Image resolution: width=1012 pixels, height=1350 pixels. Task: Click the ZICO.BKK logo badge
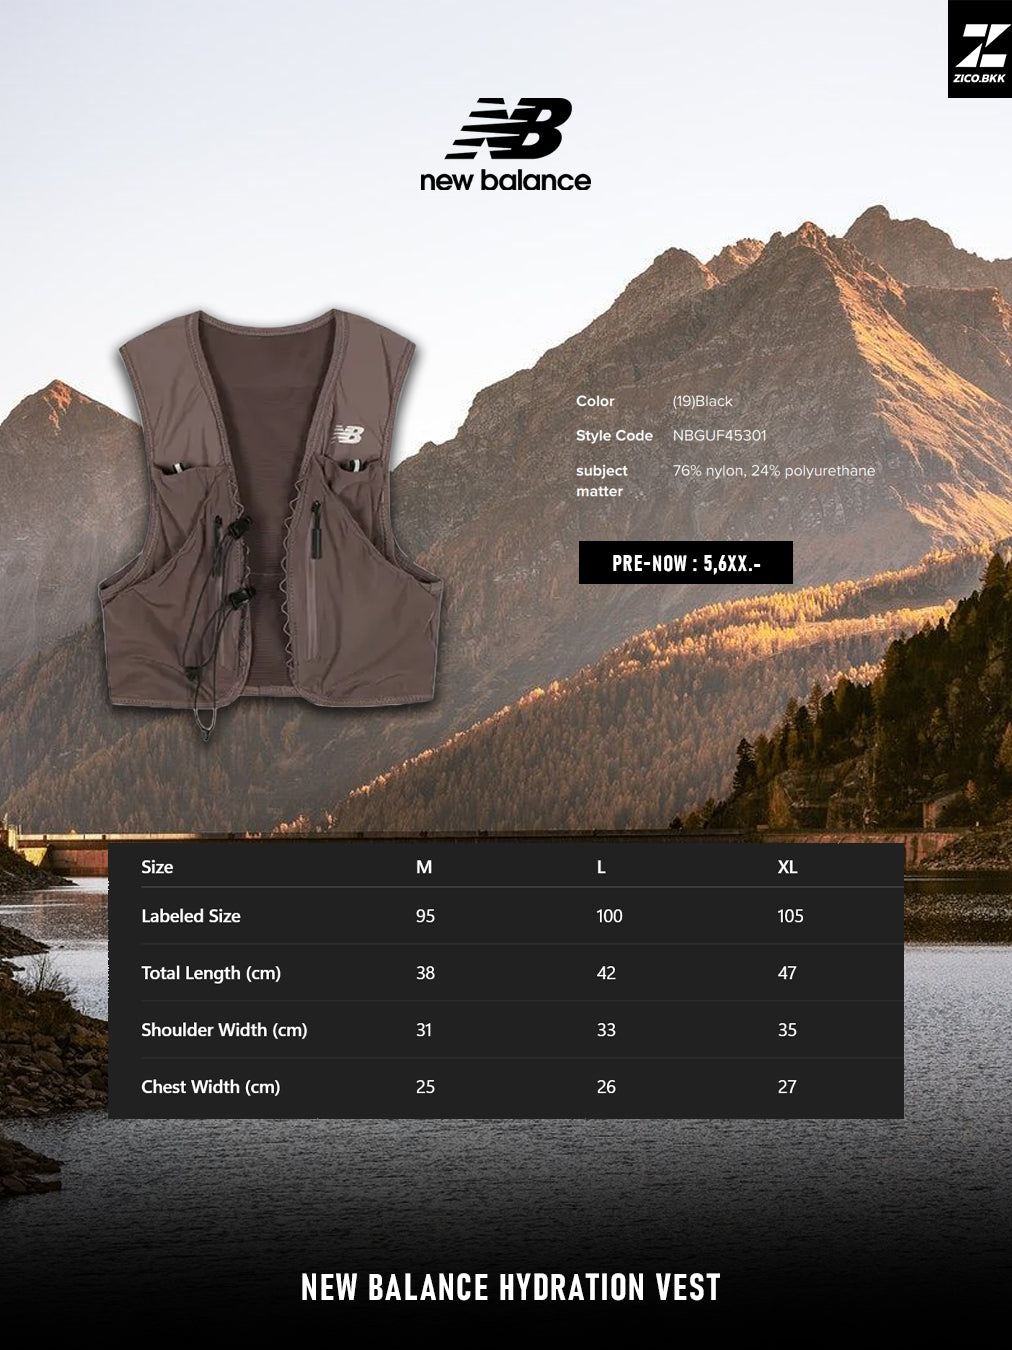[x=980, y=49]
